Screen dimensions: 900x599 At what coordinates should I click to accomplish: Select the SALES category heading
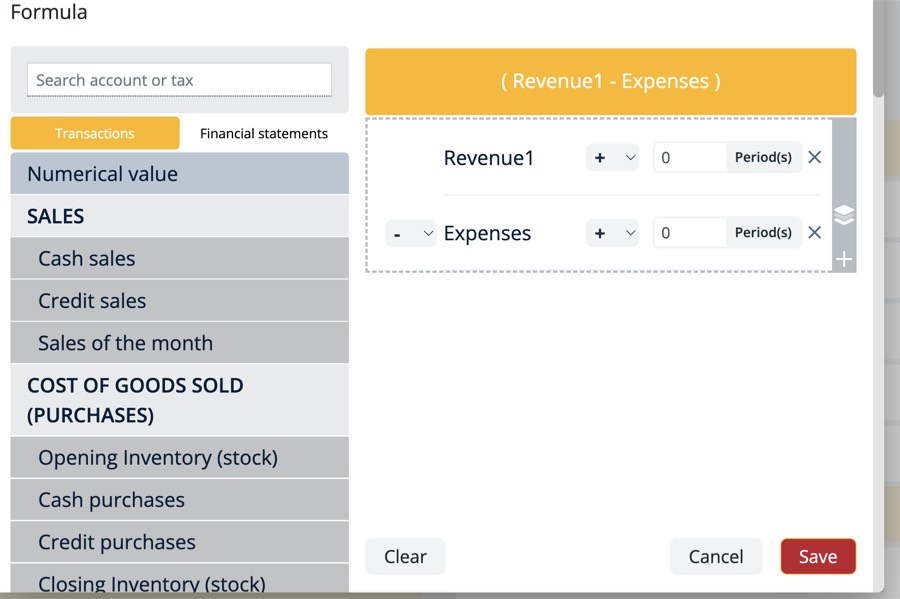tap(180, 216)
